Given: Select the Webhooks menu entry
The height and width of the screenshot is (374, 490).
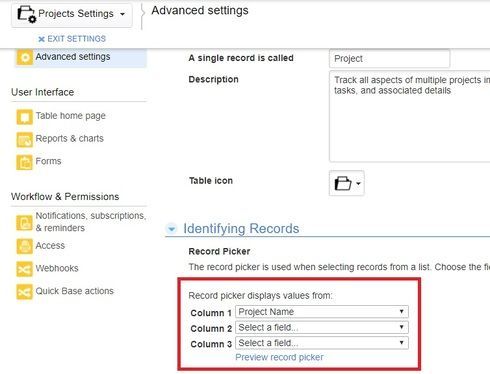Looking at the screenshot, I should 57,268.
